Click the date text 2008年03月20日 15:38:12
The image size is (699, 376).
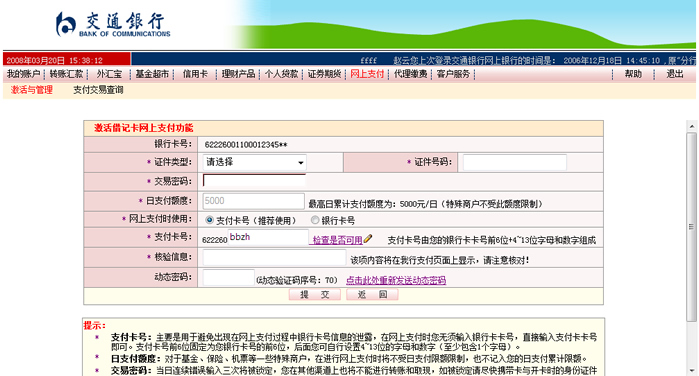coord(54,60)
